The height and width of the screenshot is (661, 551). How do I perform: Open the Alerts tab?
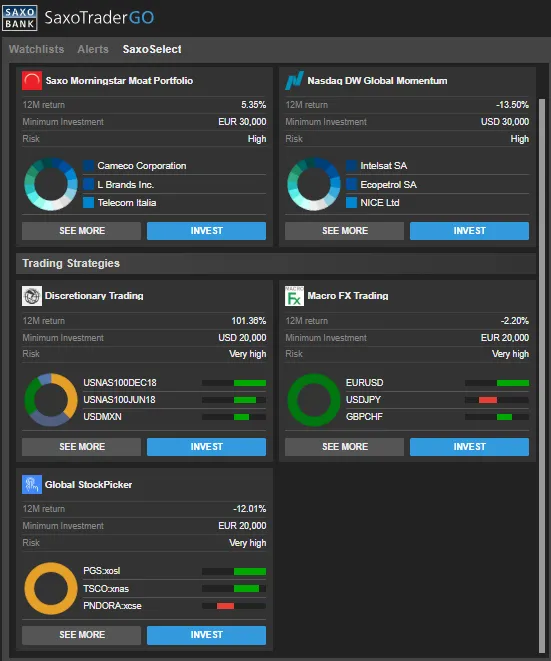click(x=93, y=49)
